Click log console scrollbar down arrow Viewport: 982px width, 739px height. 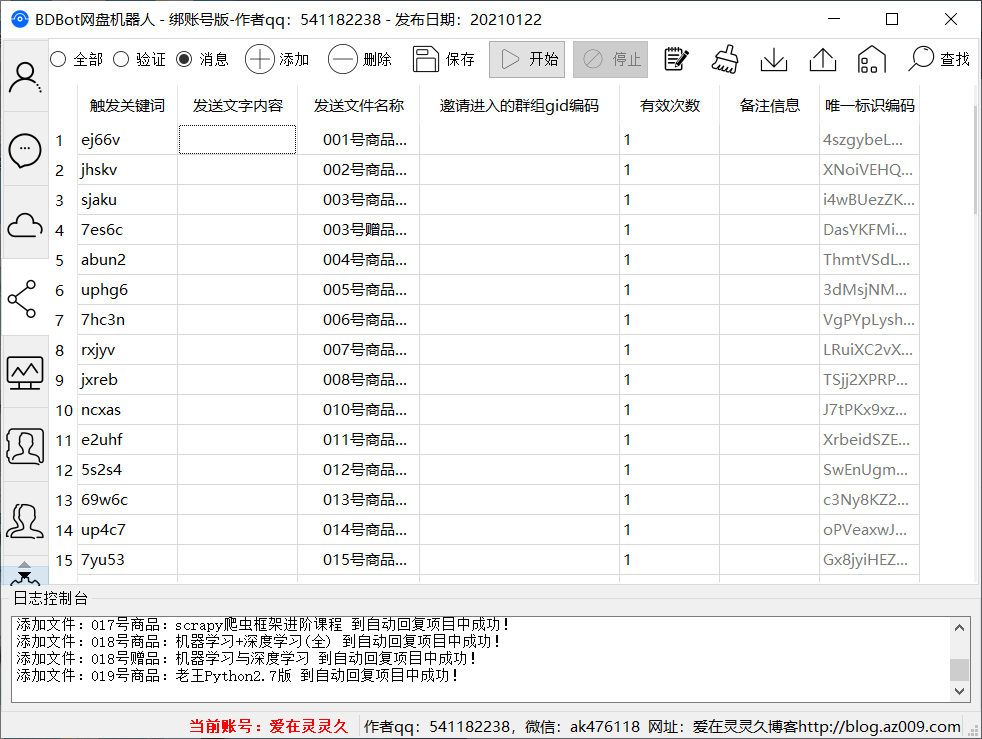coord(960,691)
